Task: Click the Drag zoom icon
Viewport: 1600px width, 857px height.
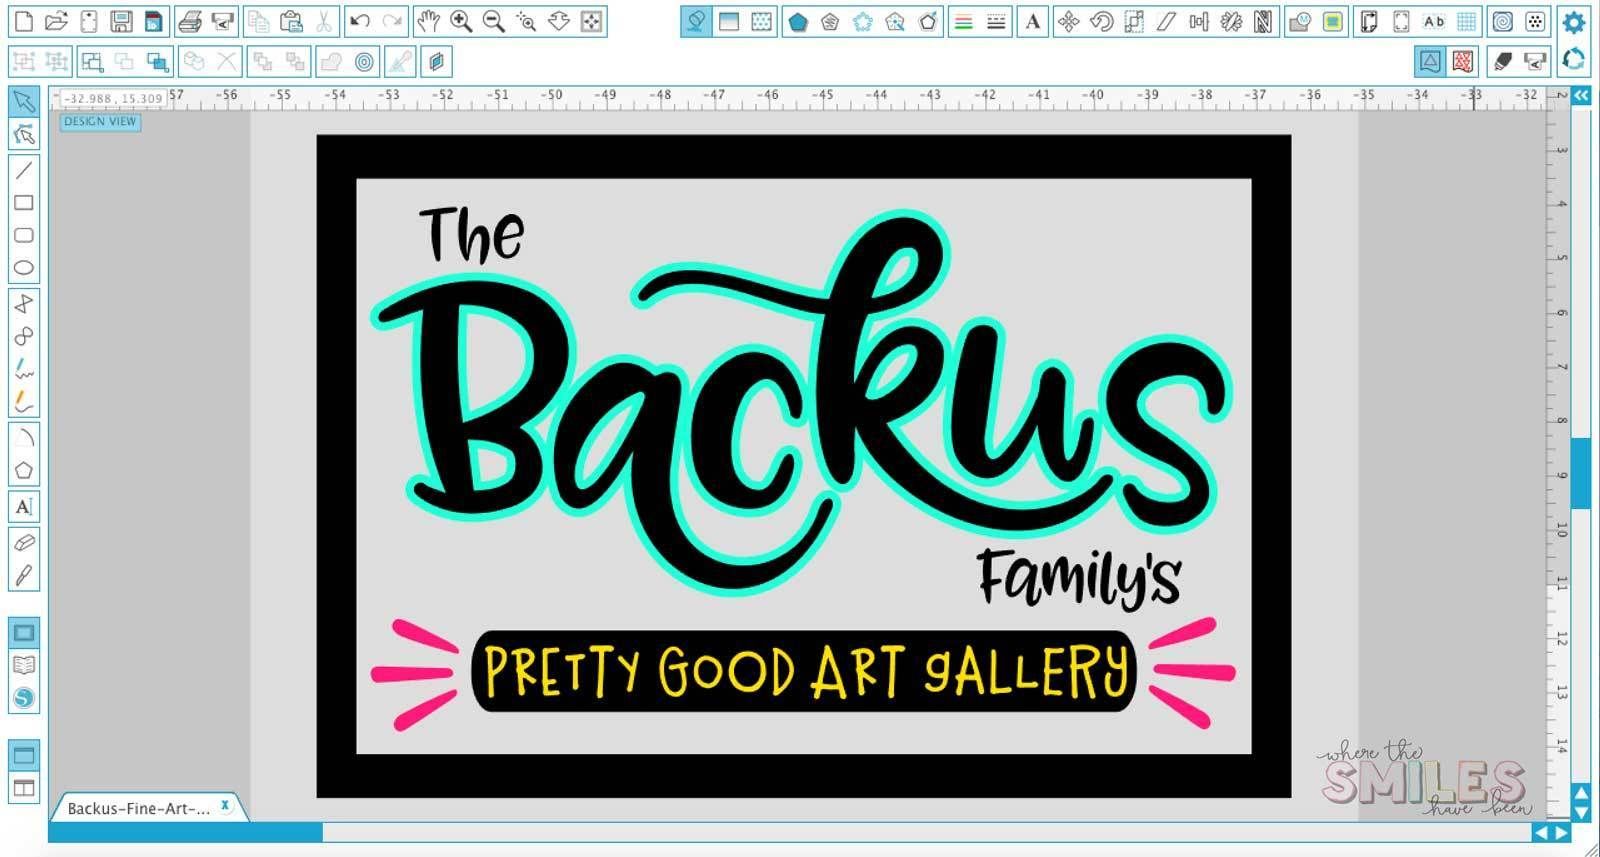Action: [x=559, y=21]
